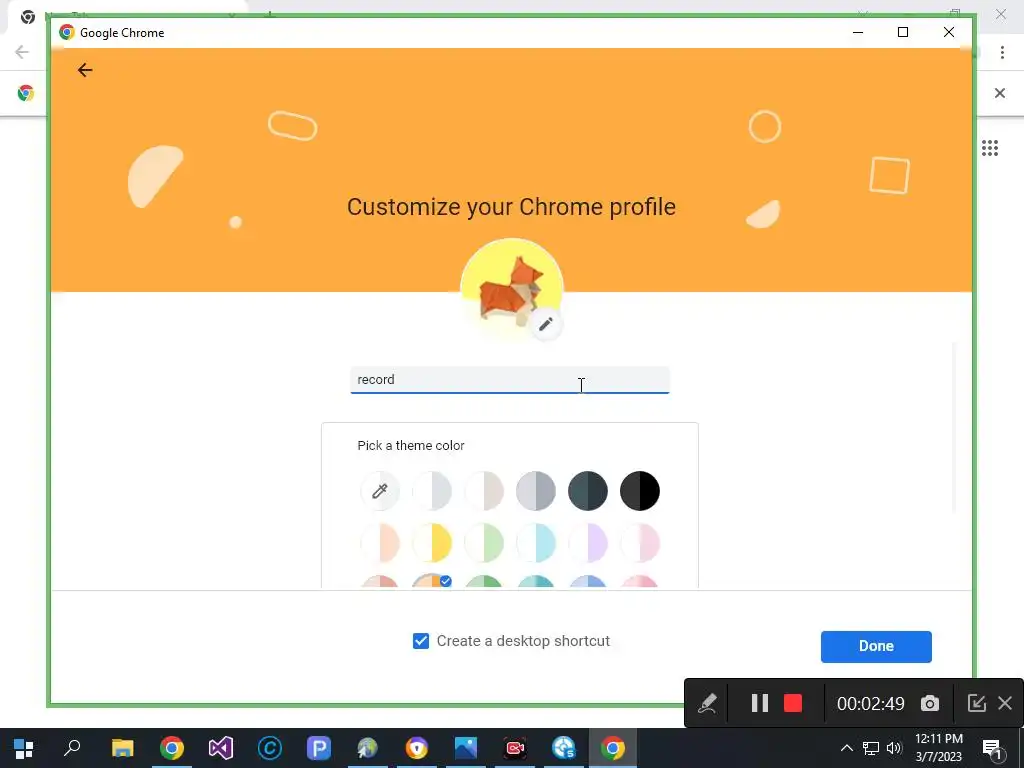Click the back arrow in background Chrome
This screenshot has height=768, width=1024.
[22, 52]
